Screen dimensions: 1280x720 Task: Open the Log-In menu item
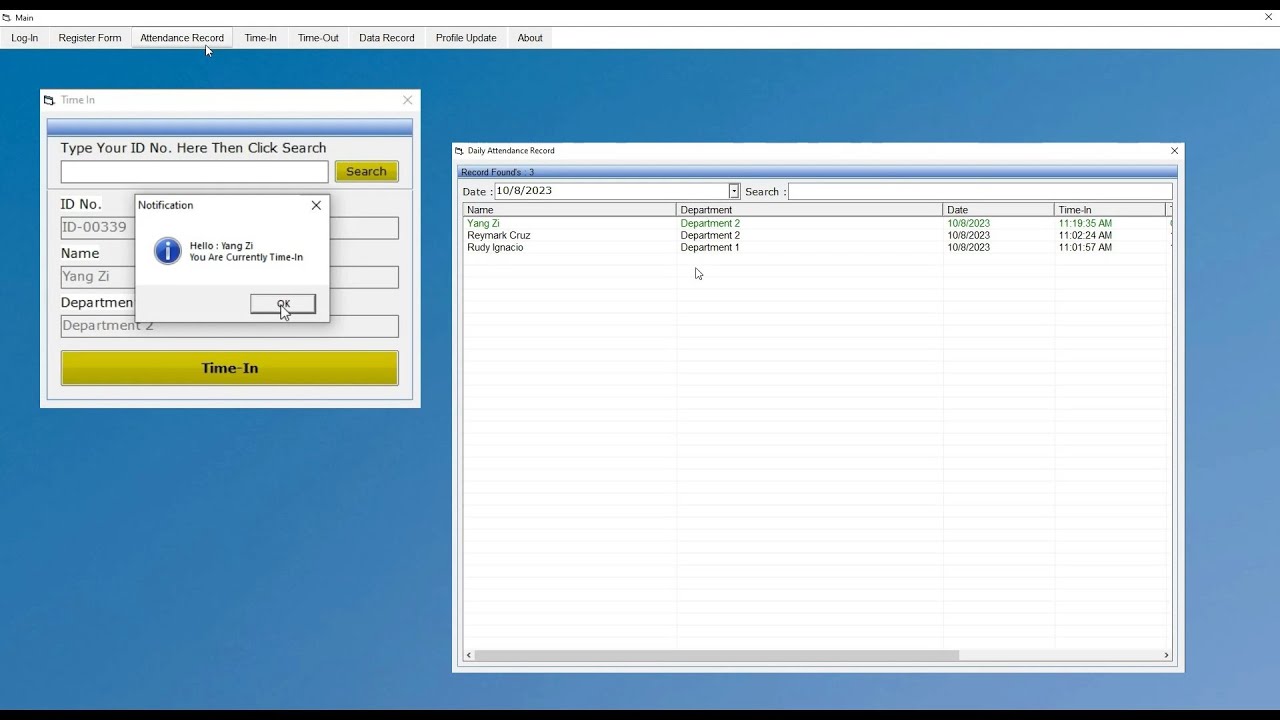[25, 38]
